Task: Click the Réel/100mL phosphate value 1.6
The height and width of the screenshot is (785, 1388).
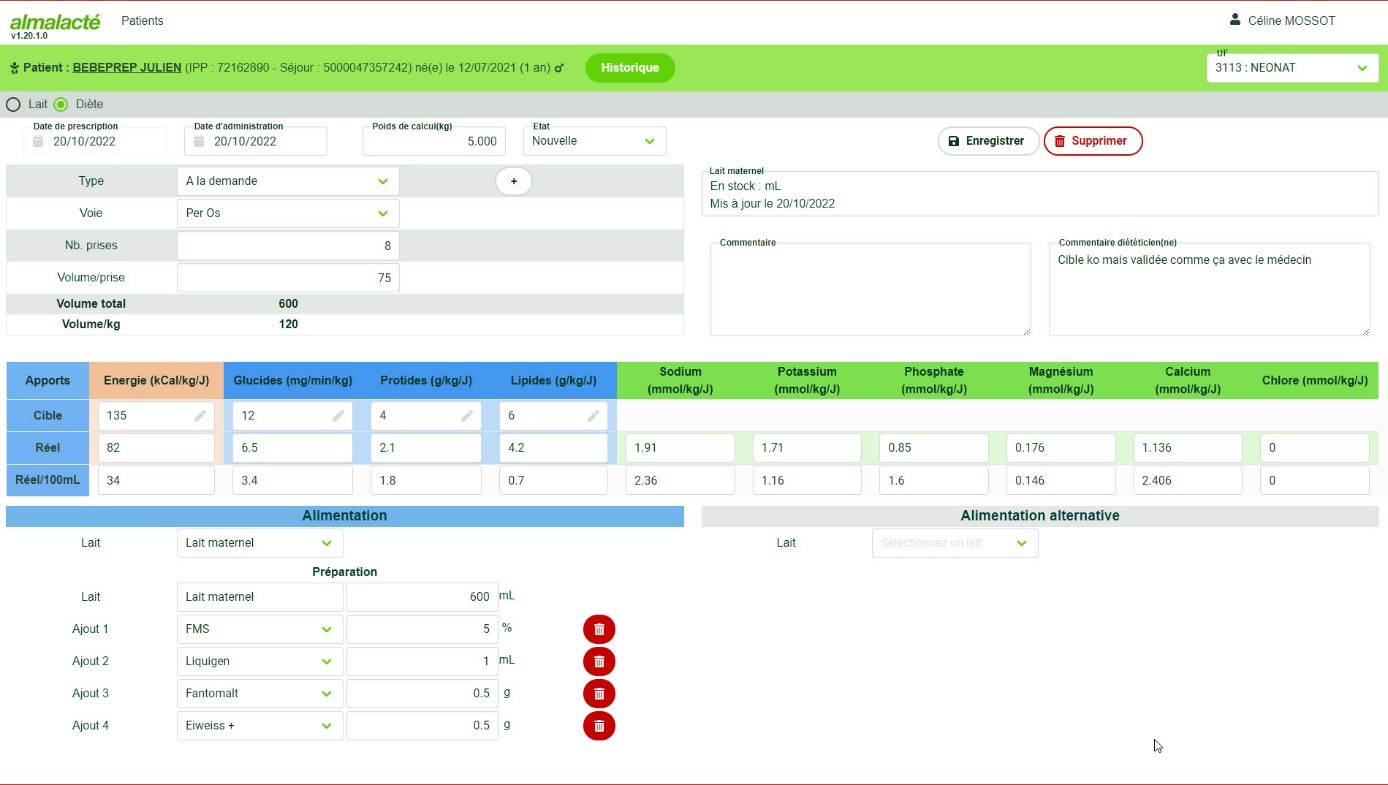Action: pos(934,480)
